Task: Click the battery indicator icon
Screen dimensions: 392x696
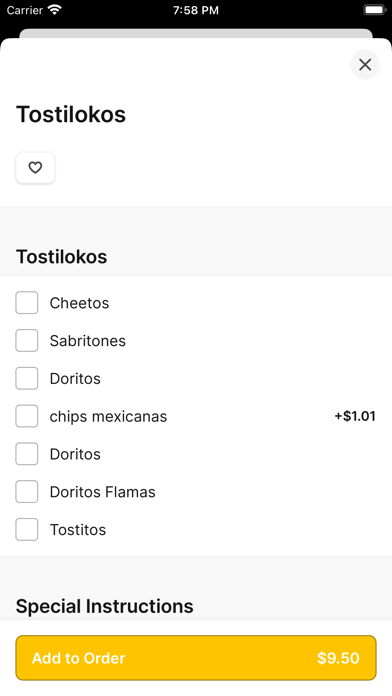Action: pos(374,10)
